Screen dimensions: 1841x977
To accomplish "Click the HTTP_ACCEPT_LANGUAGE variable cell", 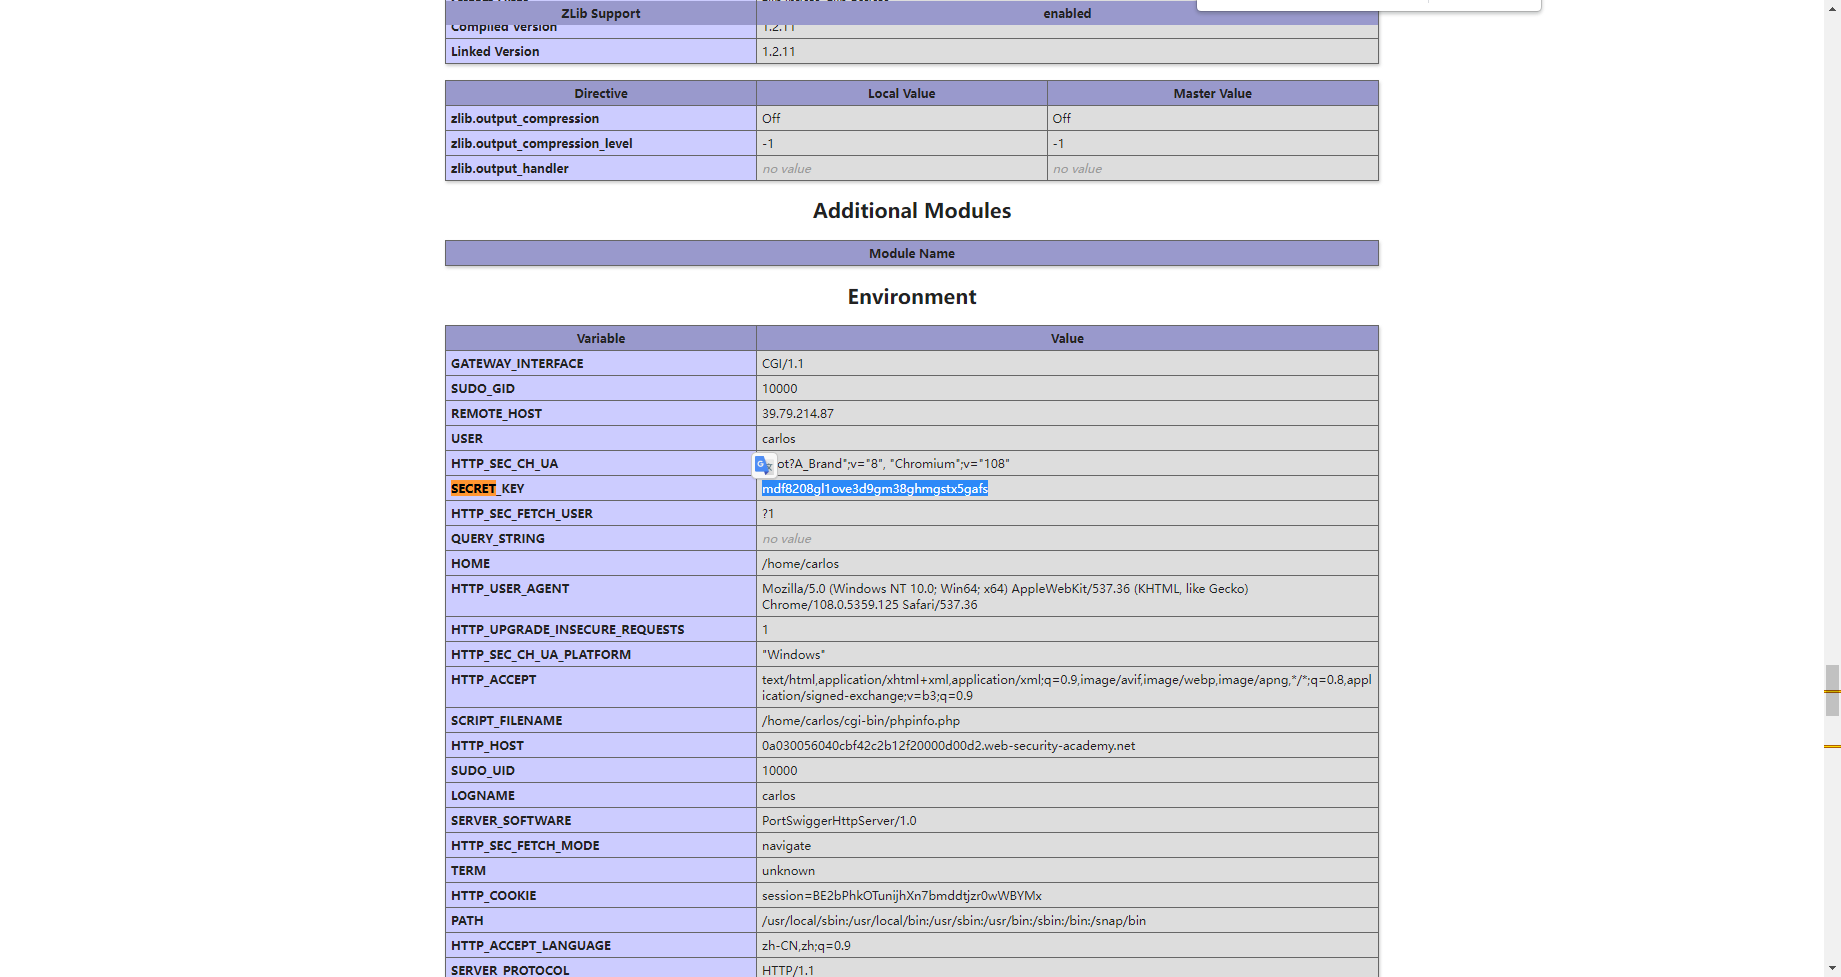I will point(601,946).
